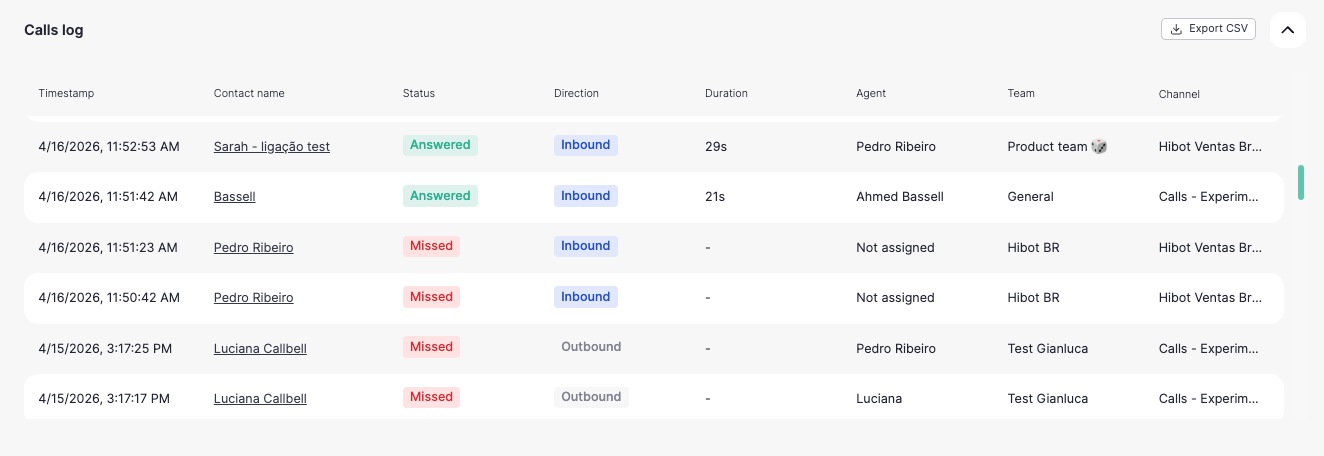1324x456 pixels.
Task: Click the Contact name column header
Action: [x=249, y=93]
